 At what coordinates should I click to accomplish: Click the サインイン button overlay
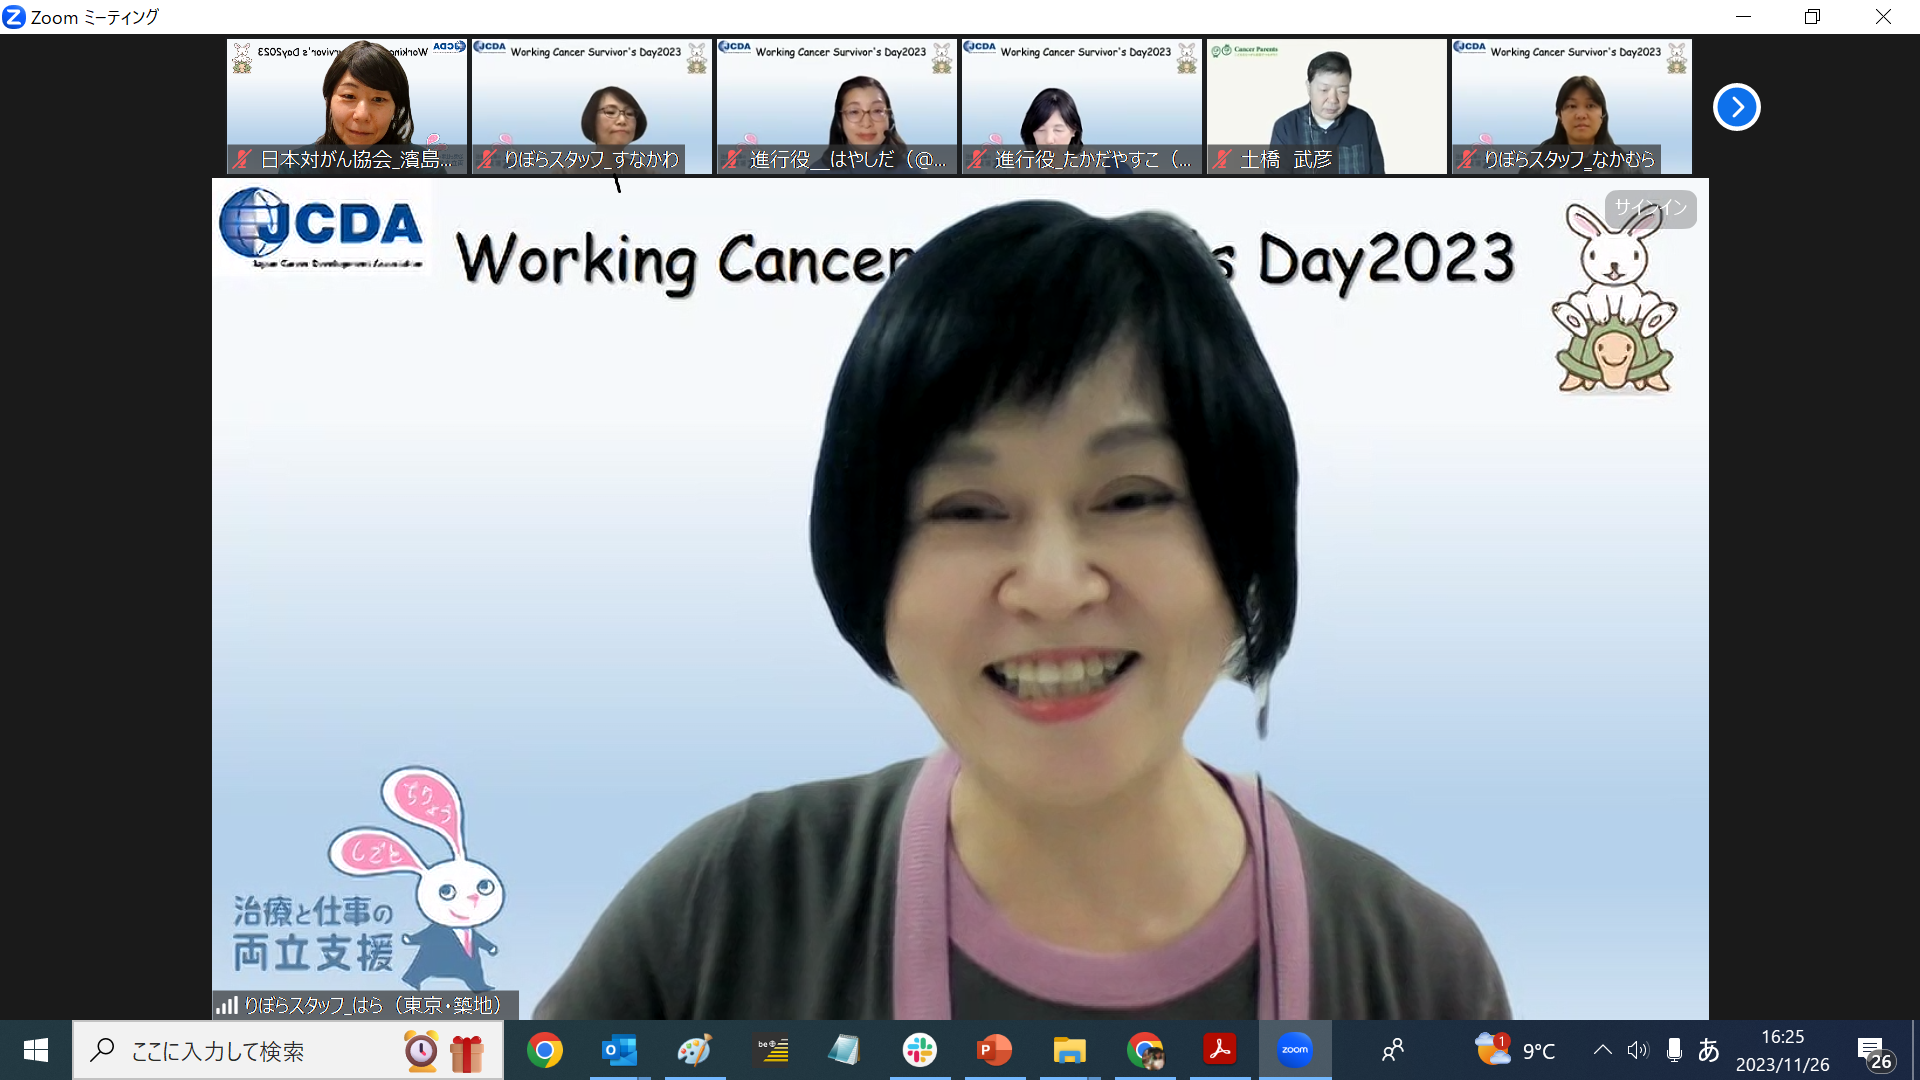1651,208
